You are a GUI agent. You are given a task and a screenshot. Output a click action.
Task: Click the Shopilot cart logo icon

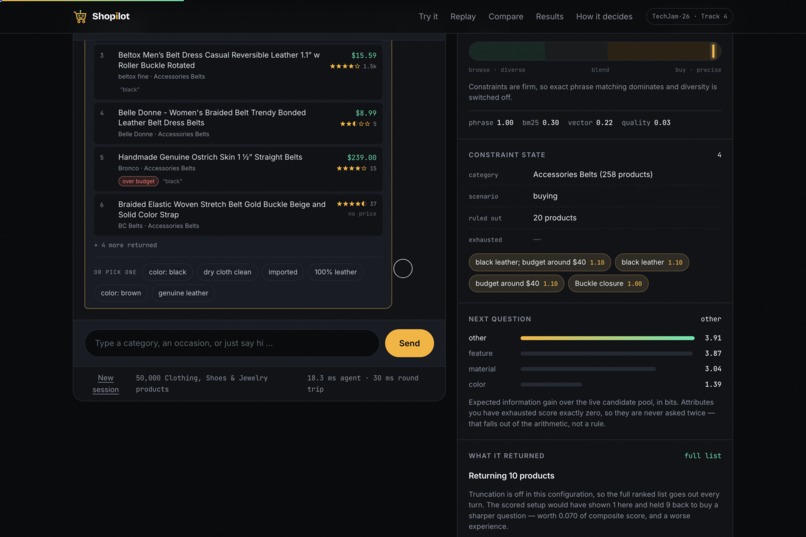(x=80, y=16)
